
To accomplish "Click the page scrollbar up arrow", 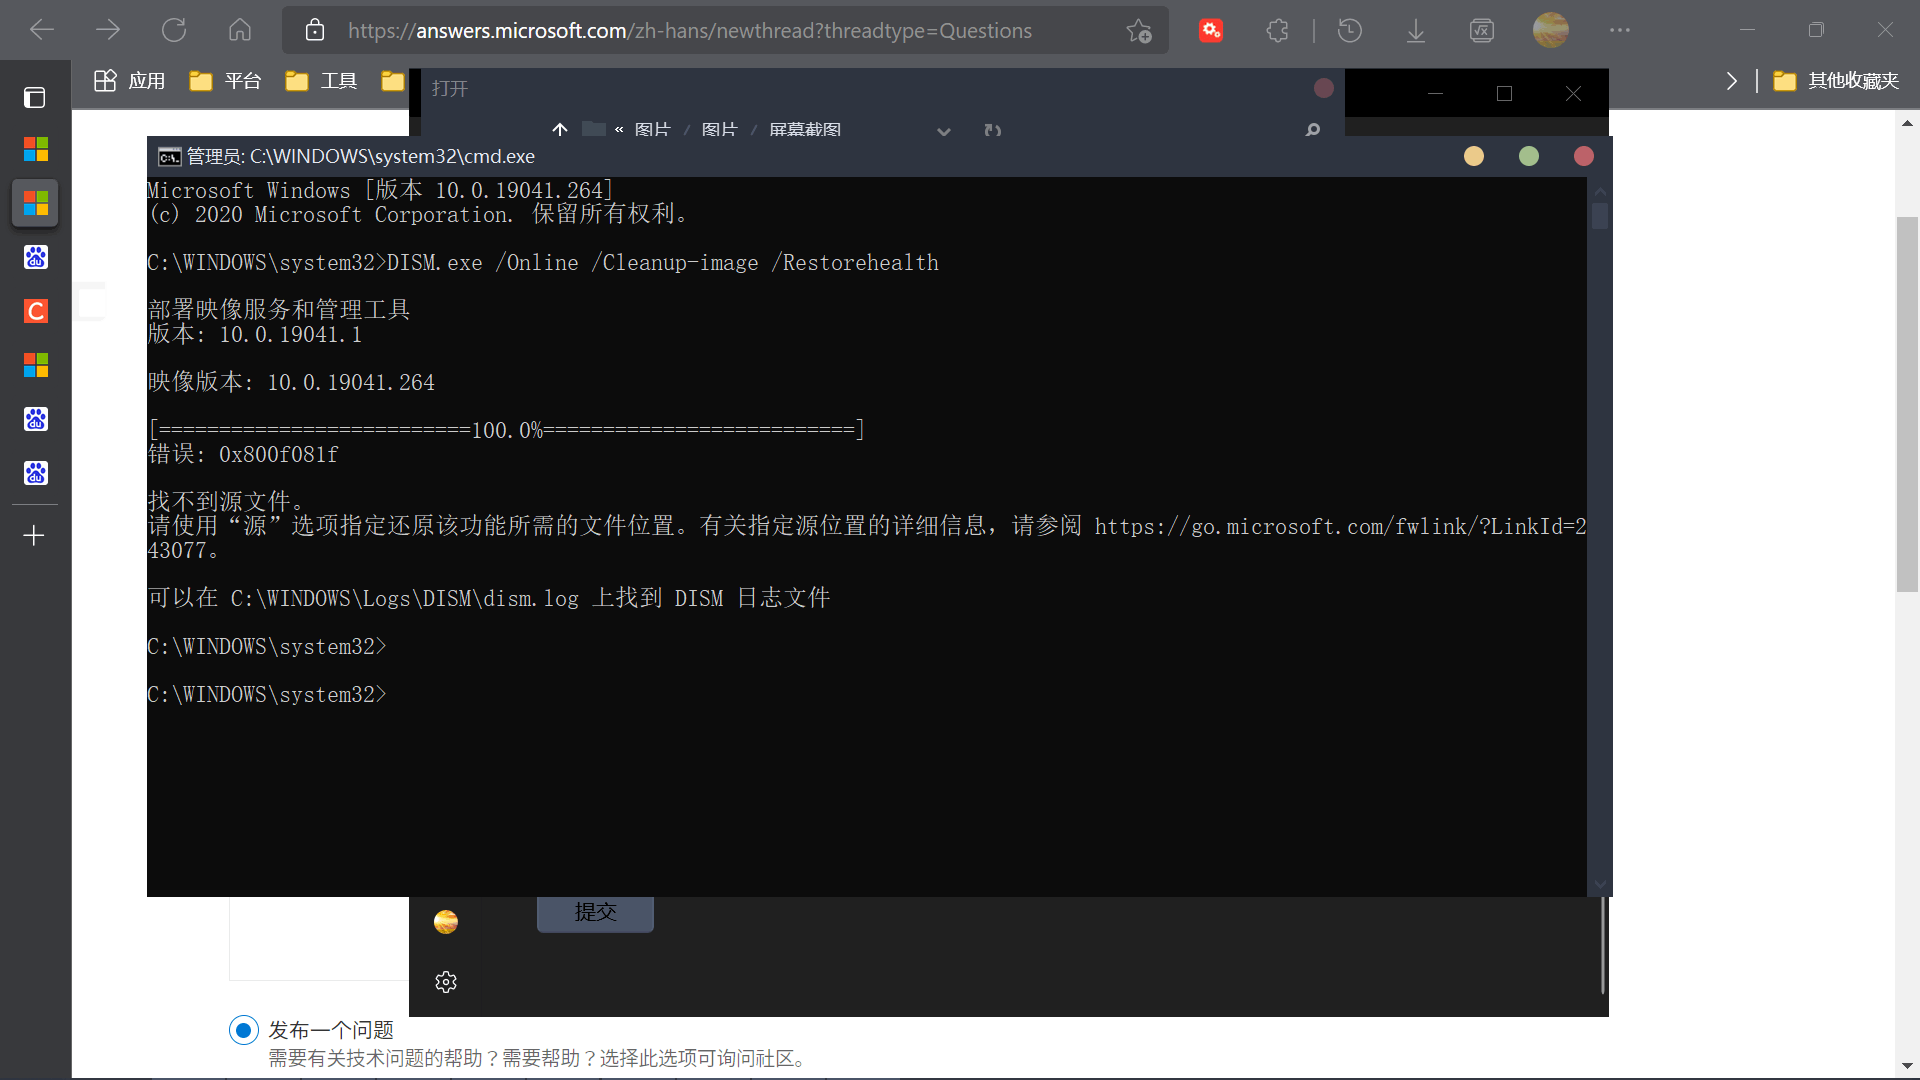I will [x=1907, y=123].
